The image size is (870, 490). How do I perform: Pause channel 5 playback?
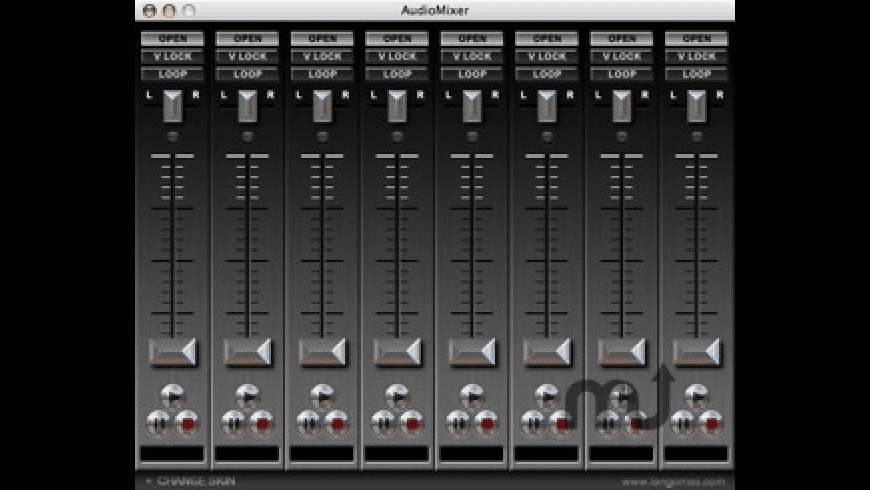click(x=458, y=423)
